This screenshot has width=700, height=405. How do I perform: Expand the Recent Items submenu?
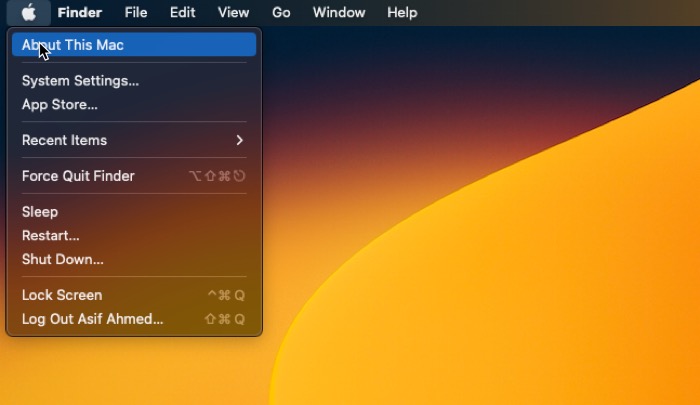(134, 140)
